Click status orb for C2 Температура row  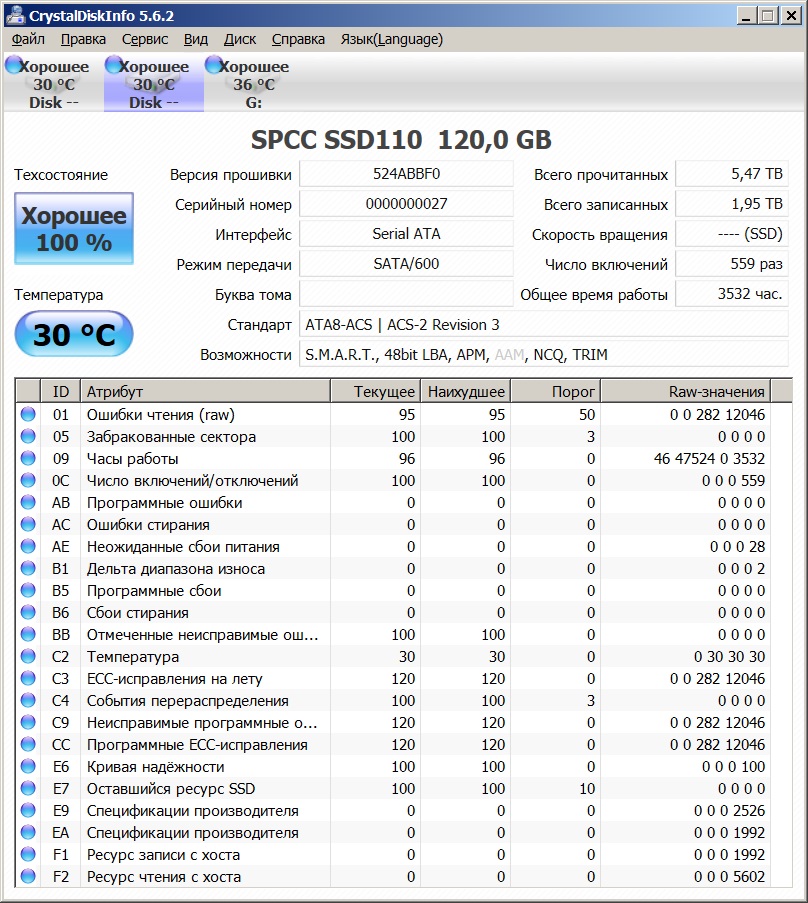coord(28,656)
